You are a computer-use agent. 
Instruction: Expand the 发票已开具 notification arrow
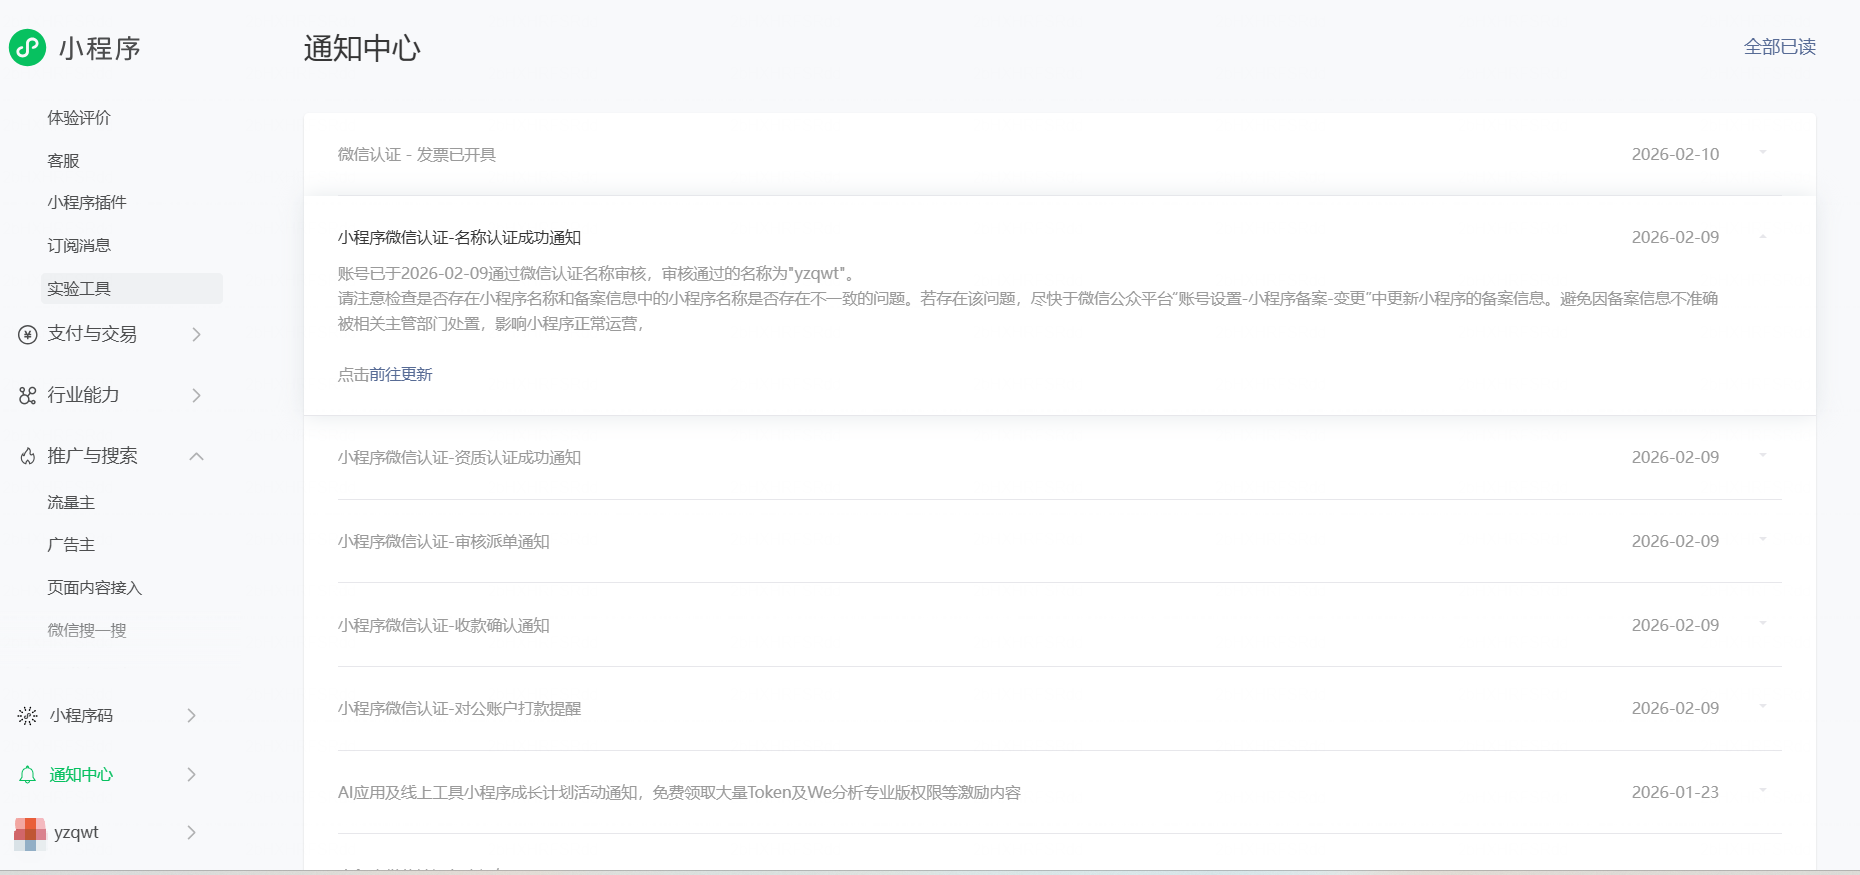click(1763, 153)
